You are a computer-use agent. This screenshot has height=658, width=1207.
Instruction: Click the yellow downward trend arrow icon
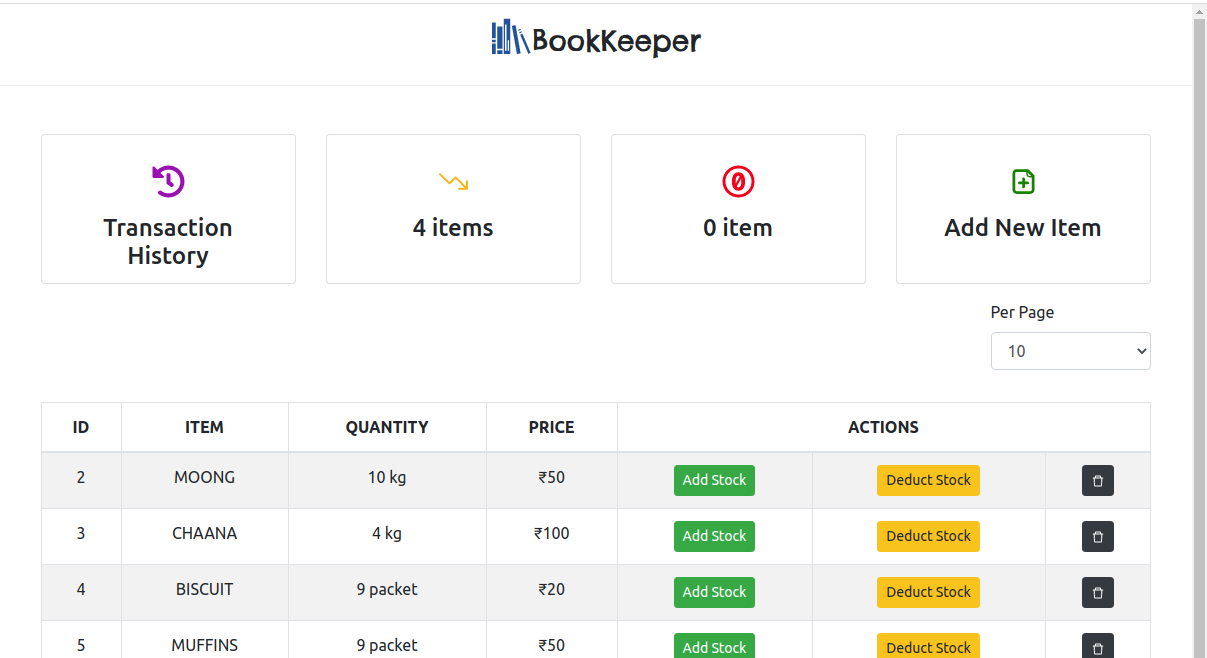click(453, 181)
